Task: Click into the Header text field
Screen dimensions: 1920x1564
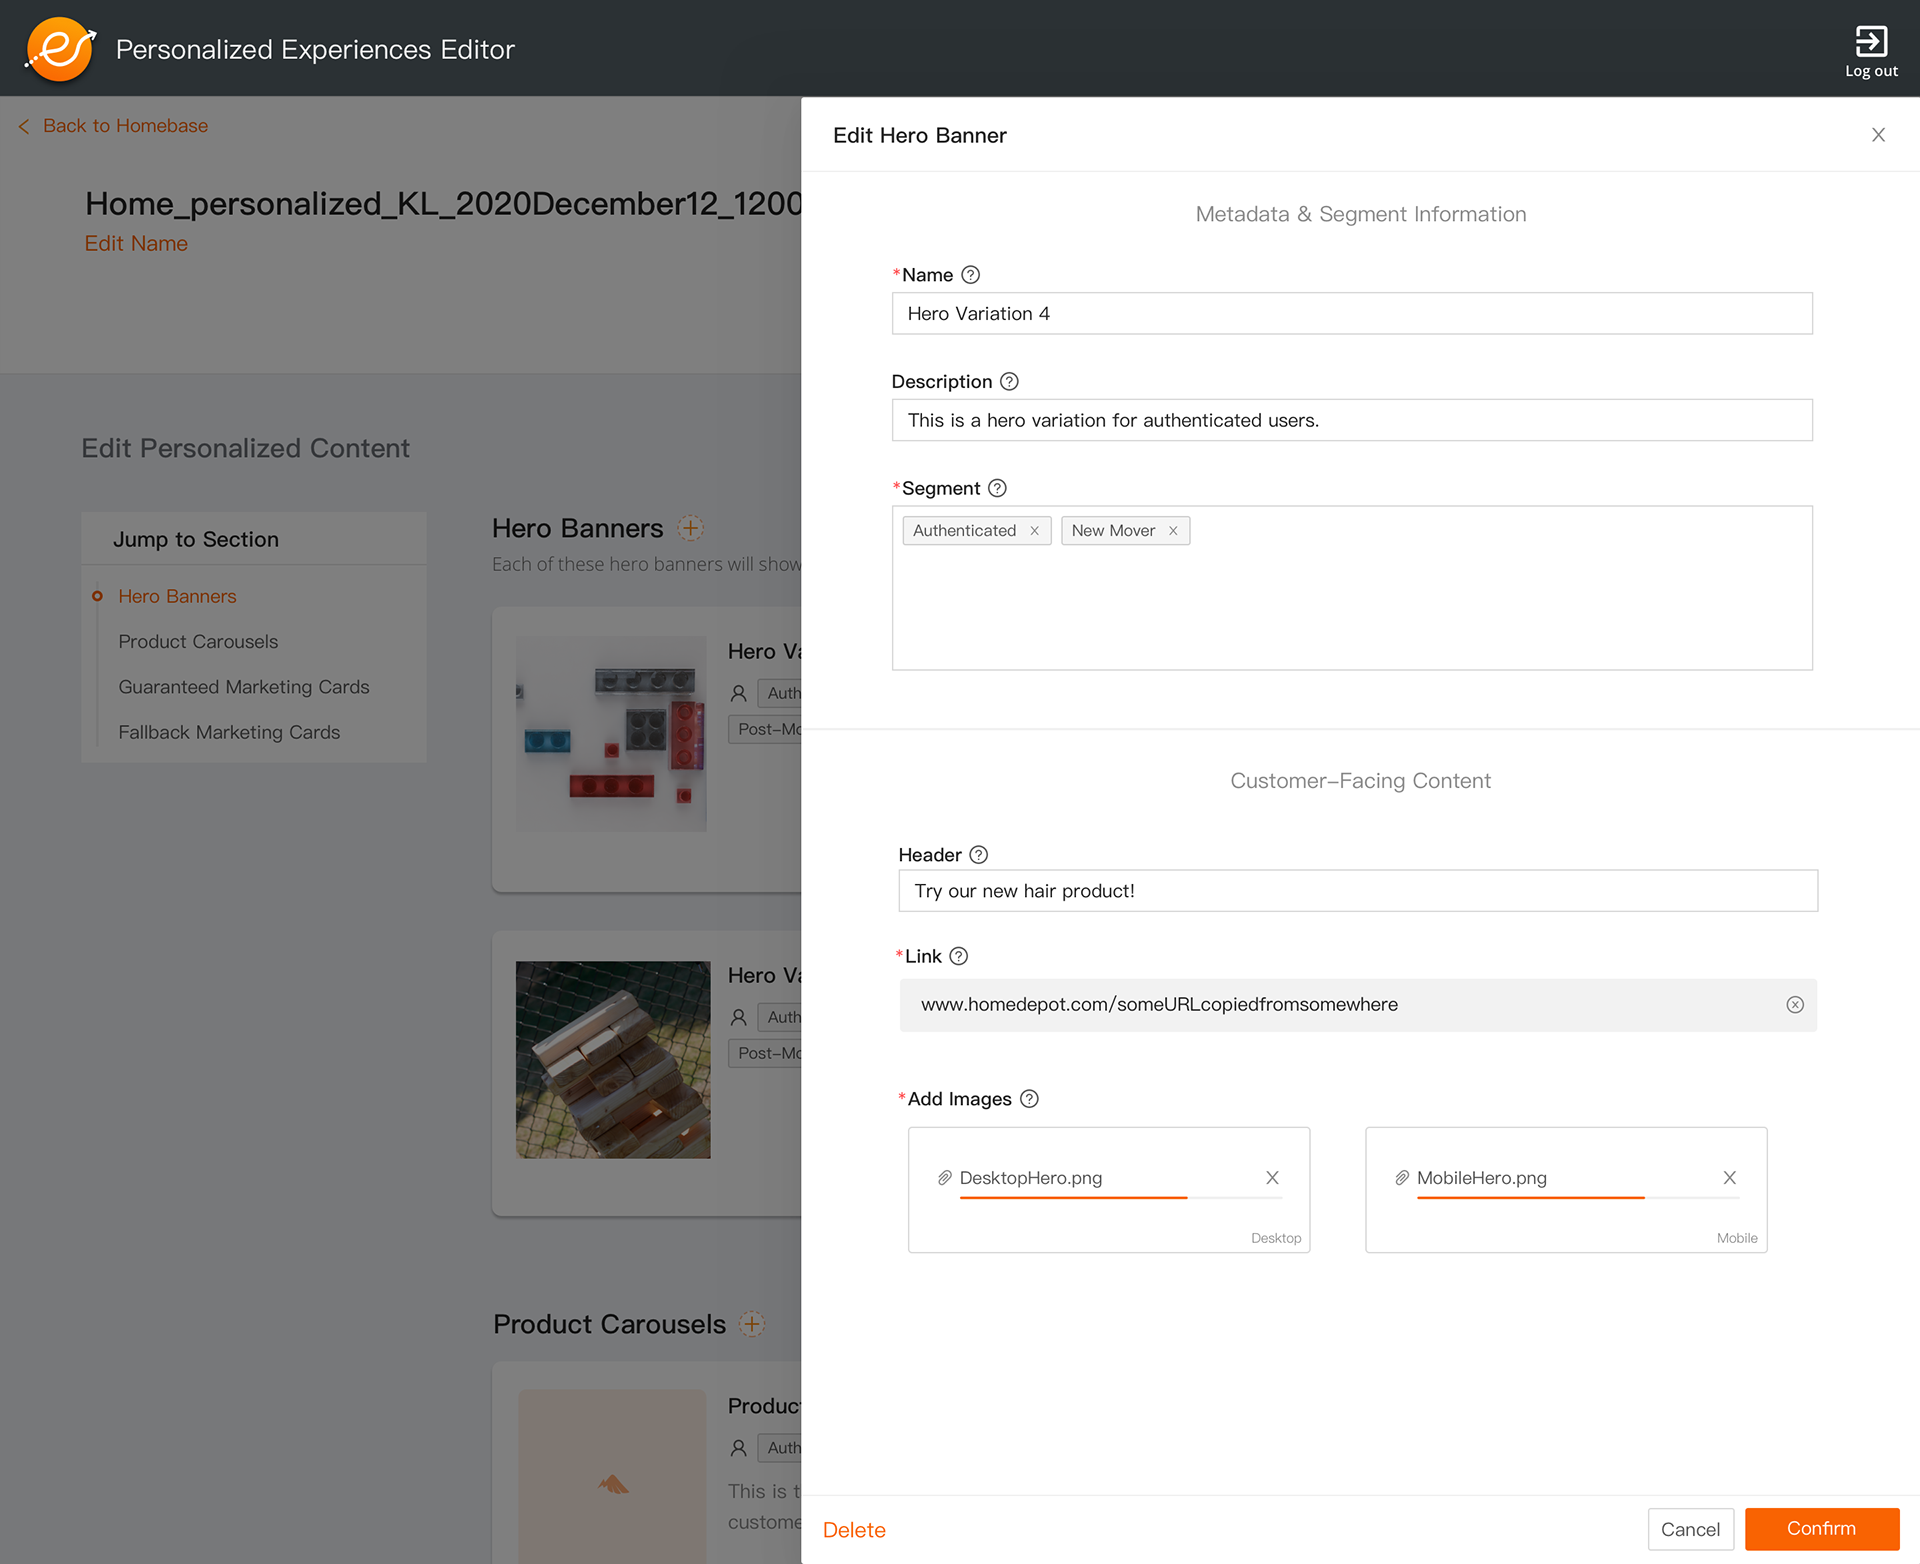Action: [x=1357, y=891]
